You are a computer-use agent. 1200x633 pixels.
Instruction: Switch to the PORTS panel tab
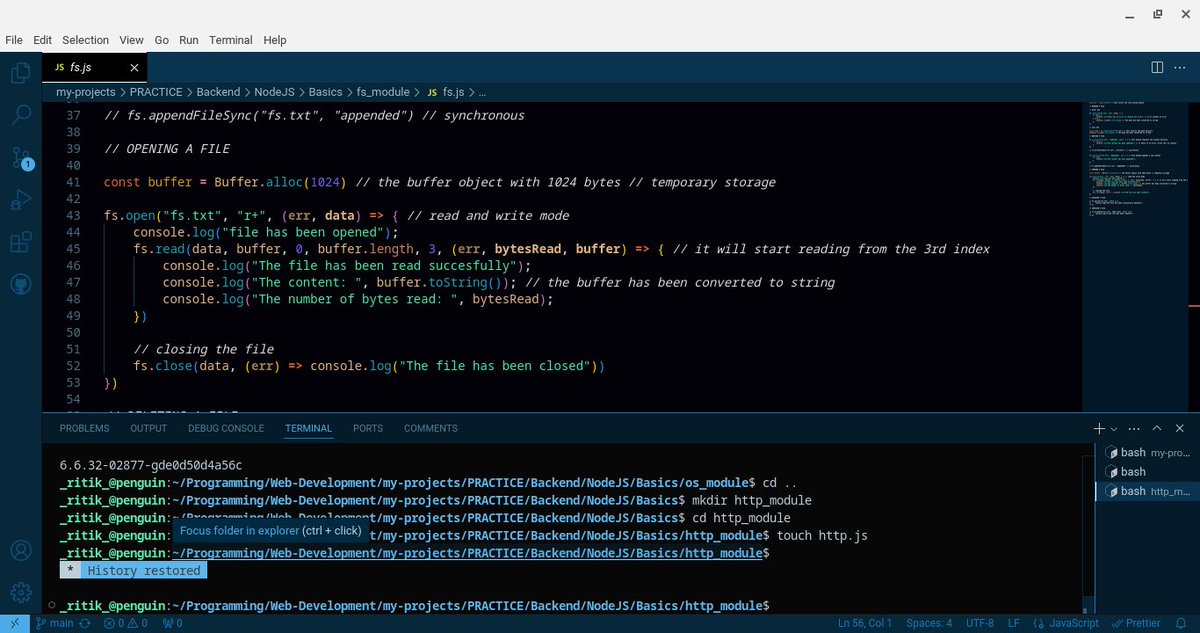368,428
